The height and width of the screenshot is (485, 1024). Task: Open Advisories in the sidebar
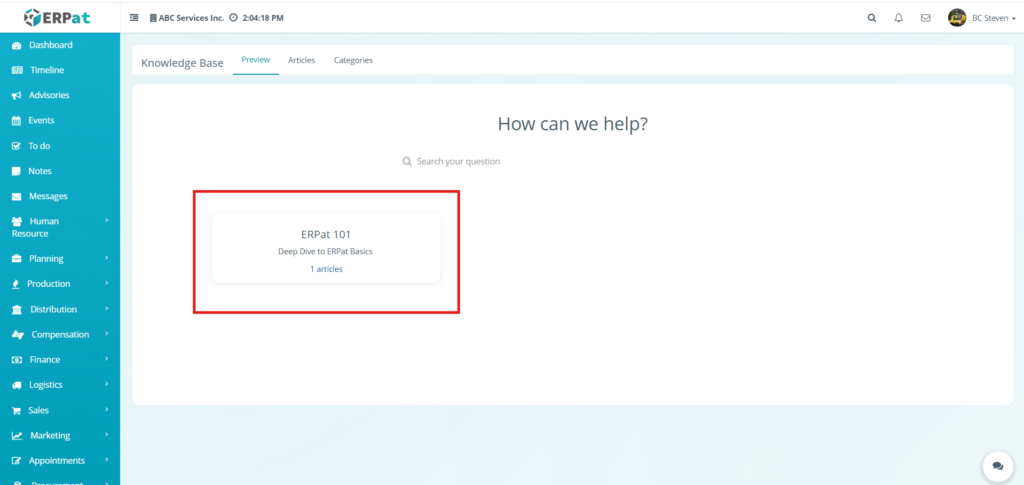click(49, 95)
